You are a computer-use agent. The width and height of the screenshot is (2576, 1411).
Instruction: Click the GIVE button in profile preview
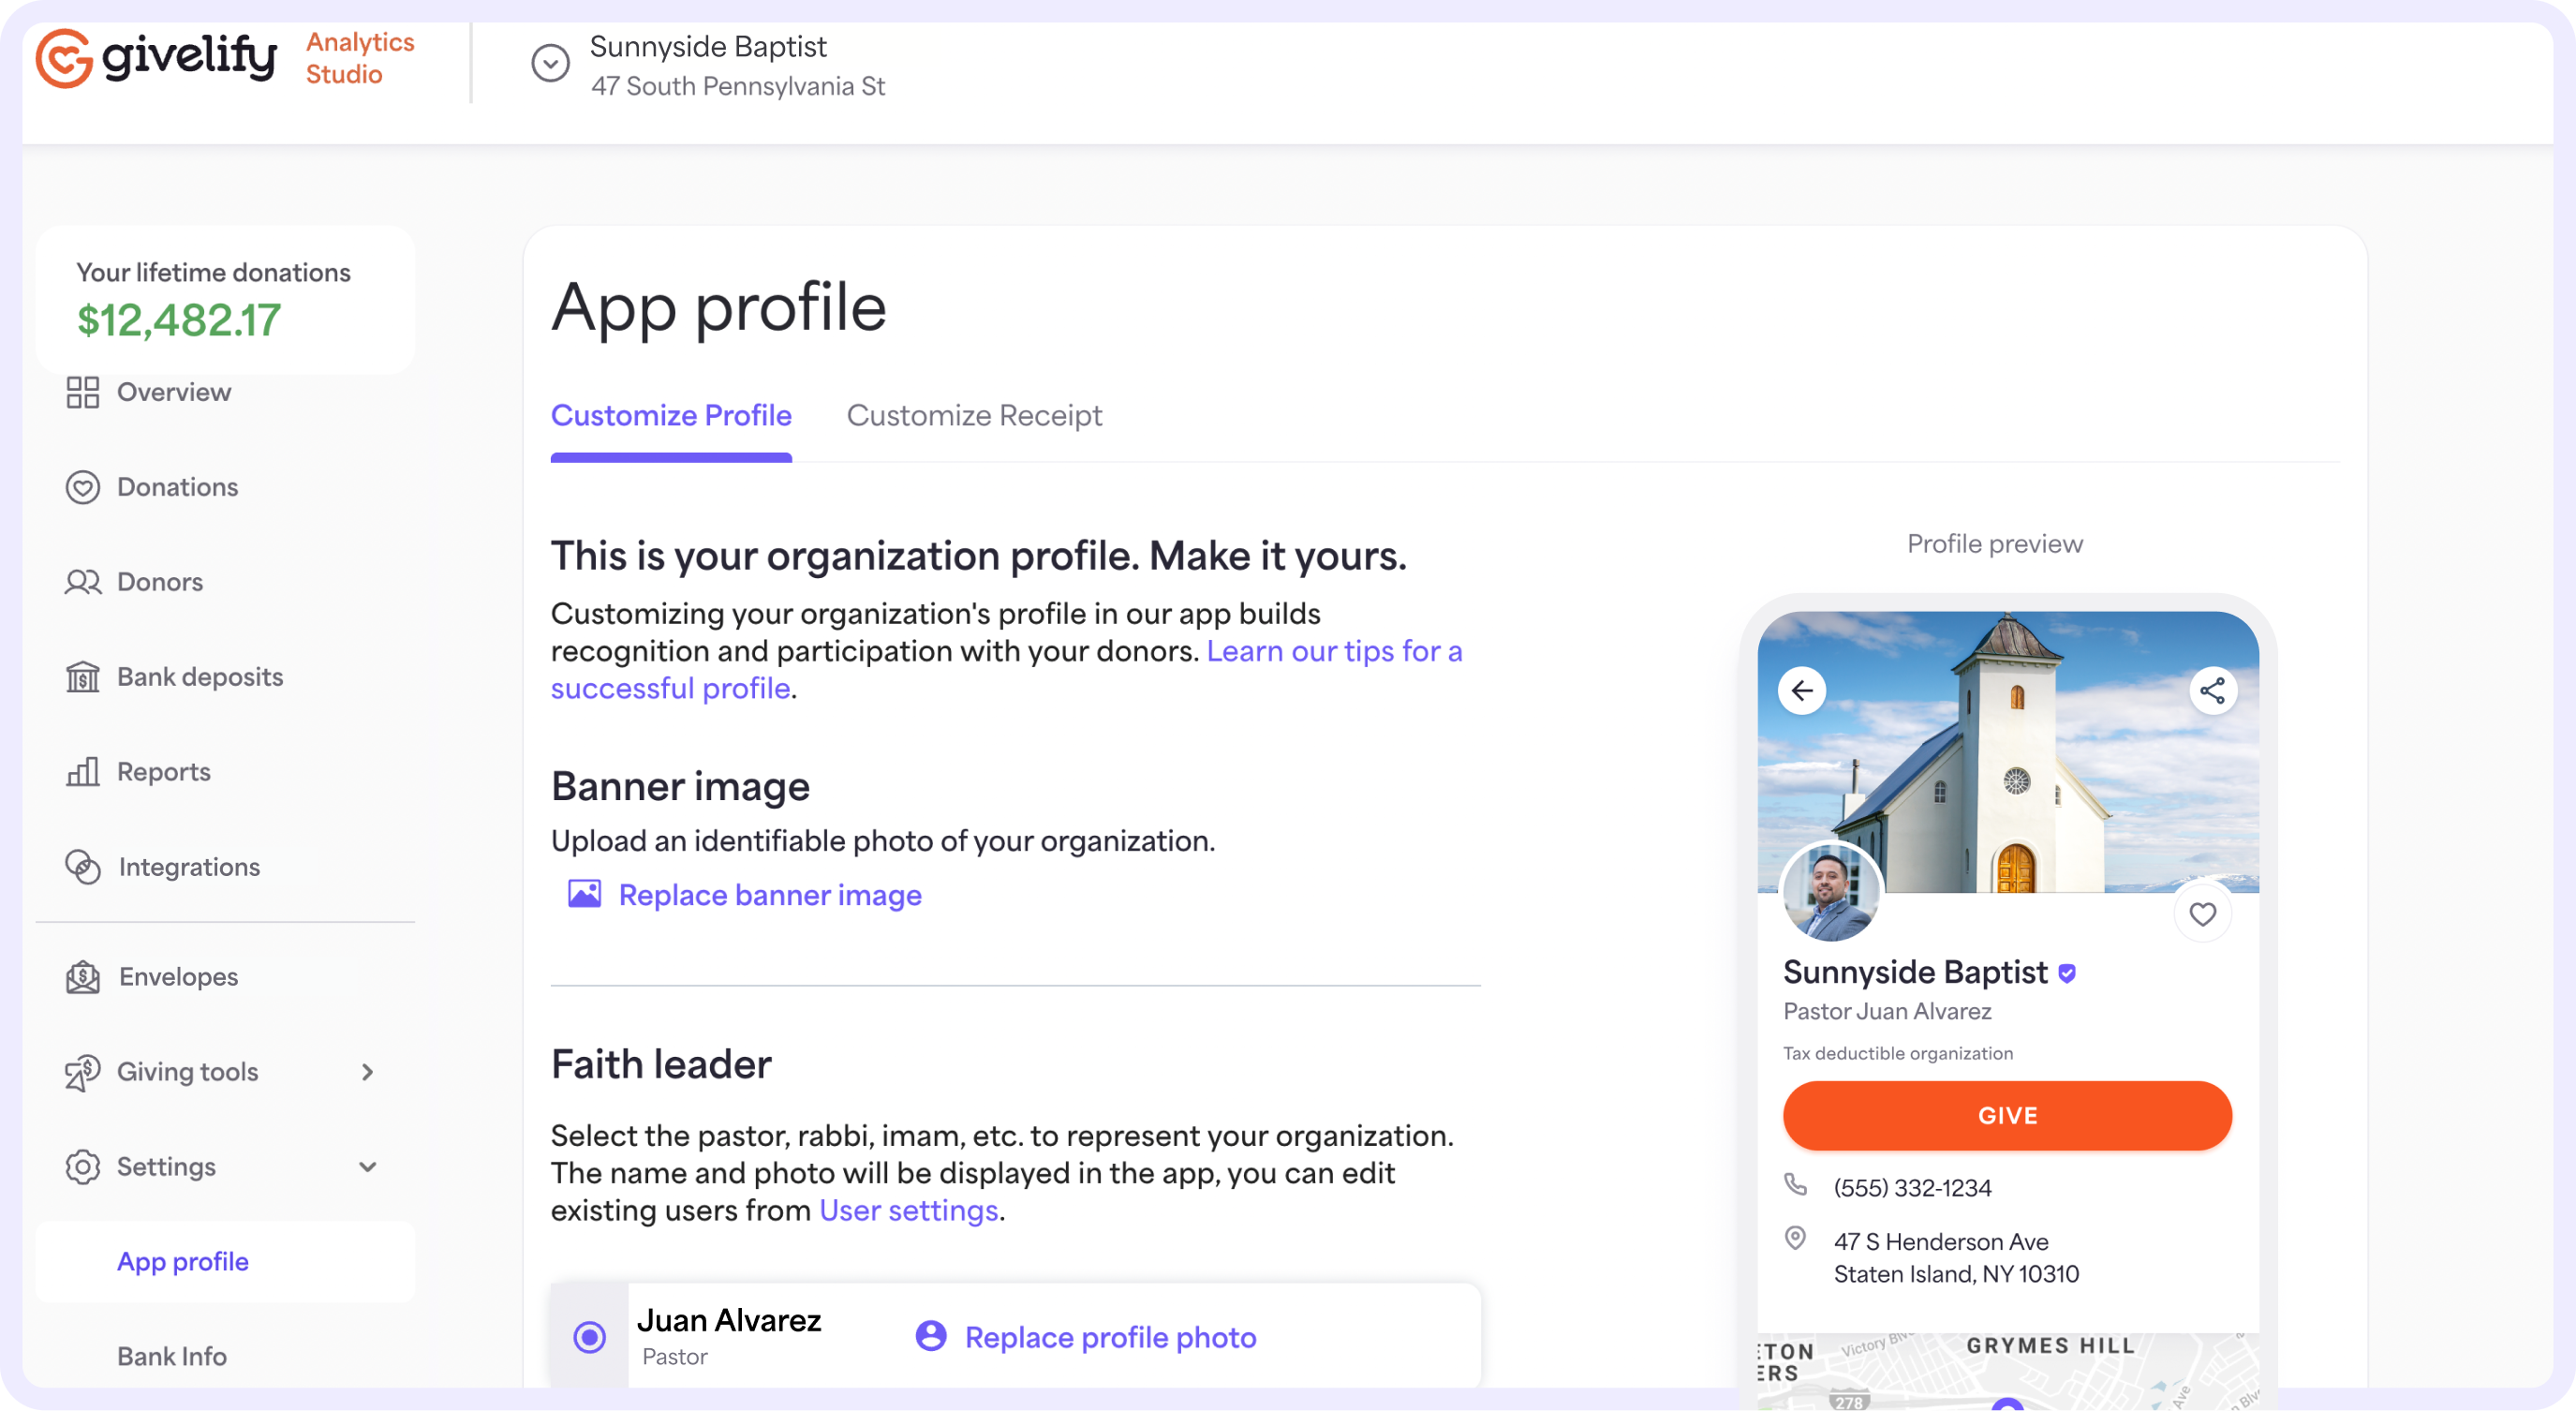pyautogui.click(x=2006, y=1114)
